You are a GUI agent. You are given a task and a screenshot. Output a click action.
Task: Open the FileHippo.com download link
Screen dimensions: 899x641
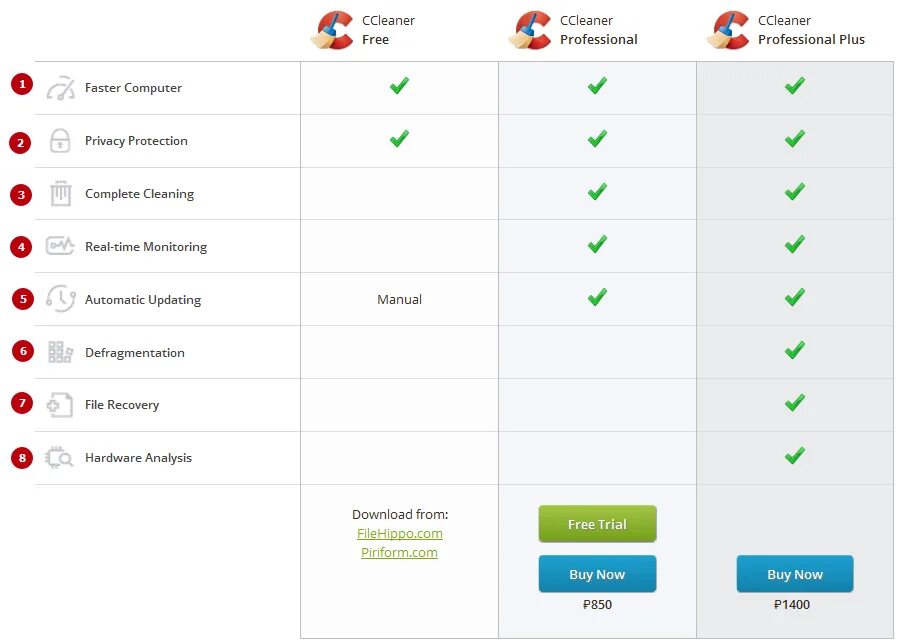click(x=400, y=534)
